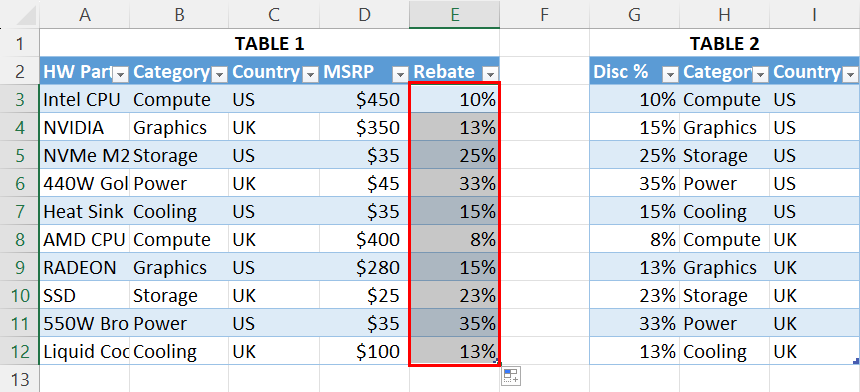Open the Disc % filter dropdown
Image resolution: width=860 pixels, height=392 pixels.
click(x=671, y=74)
